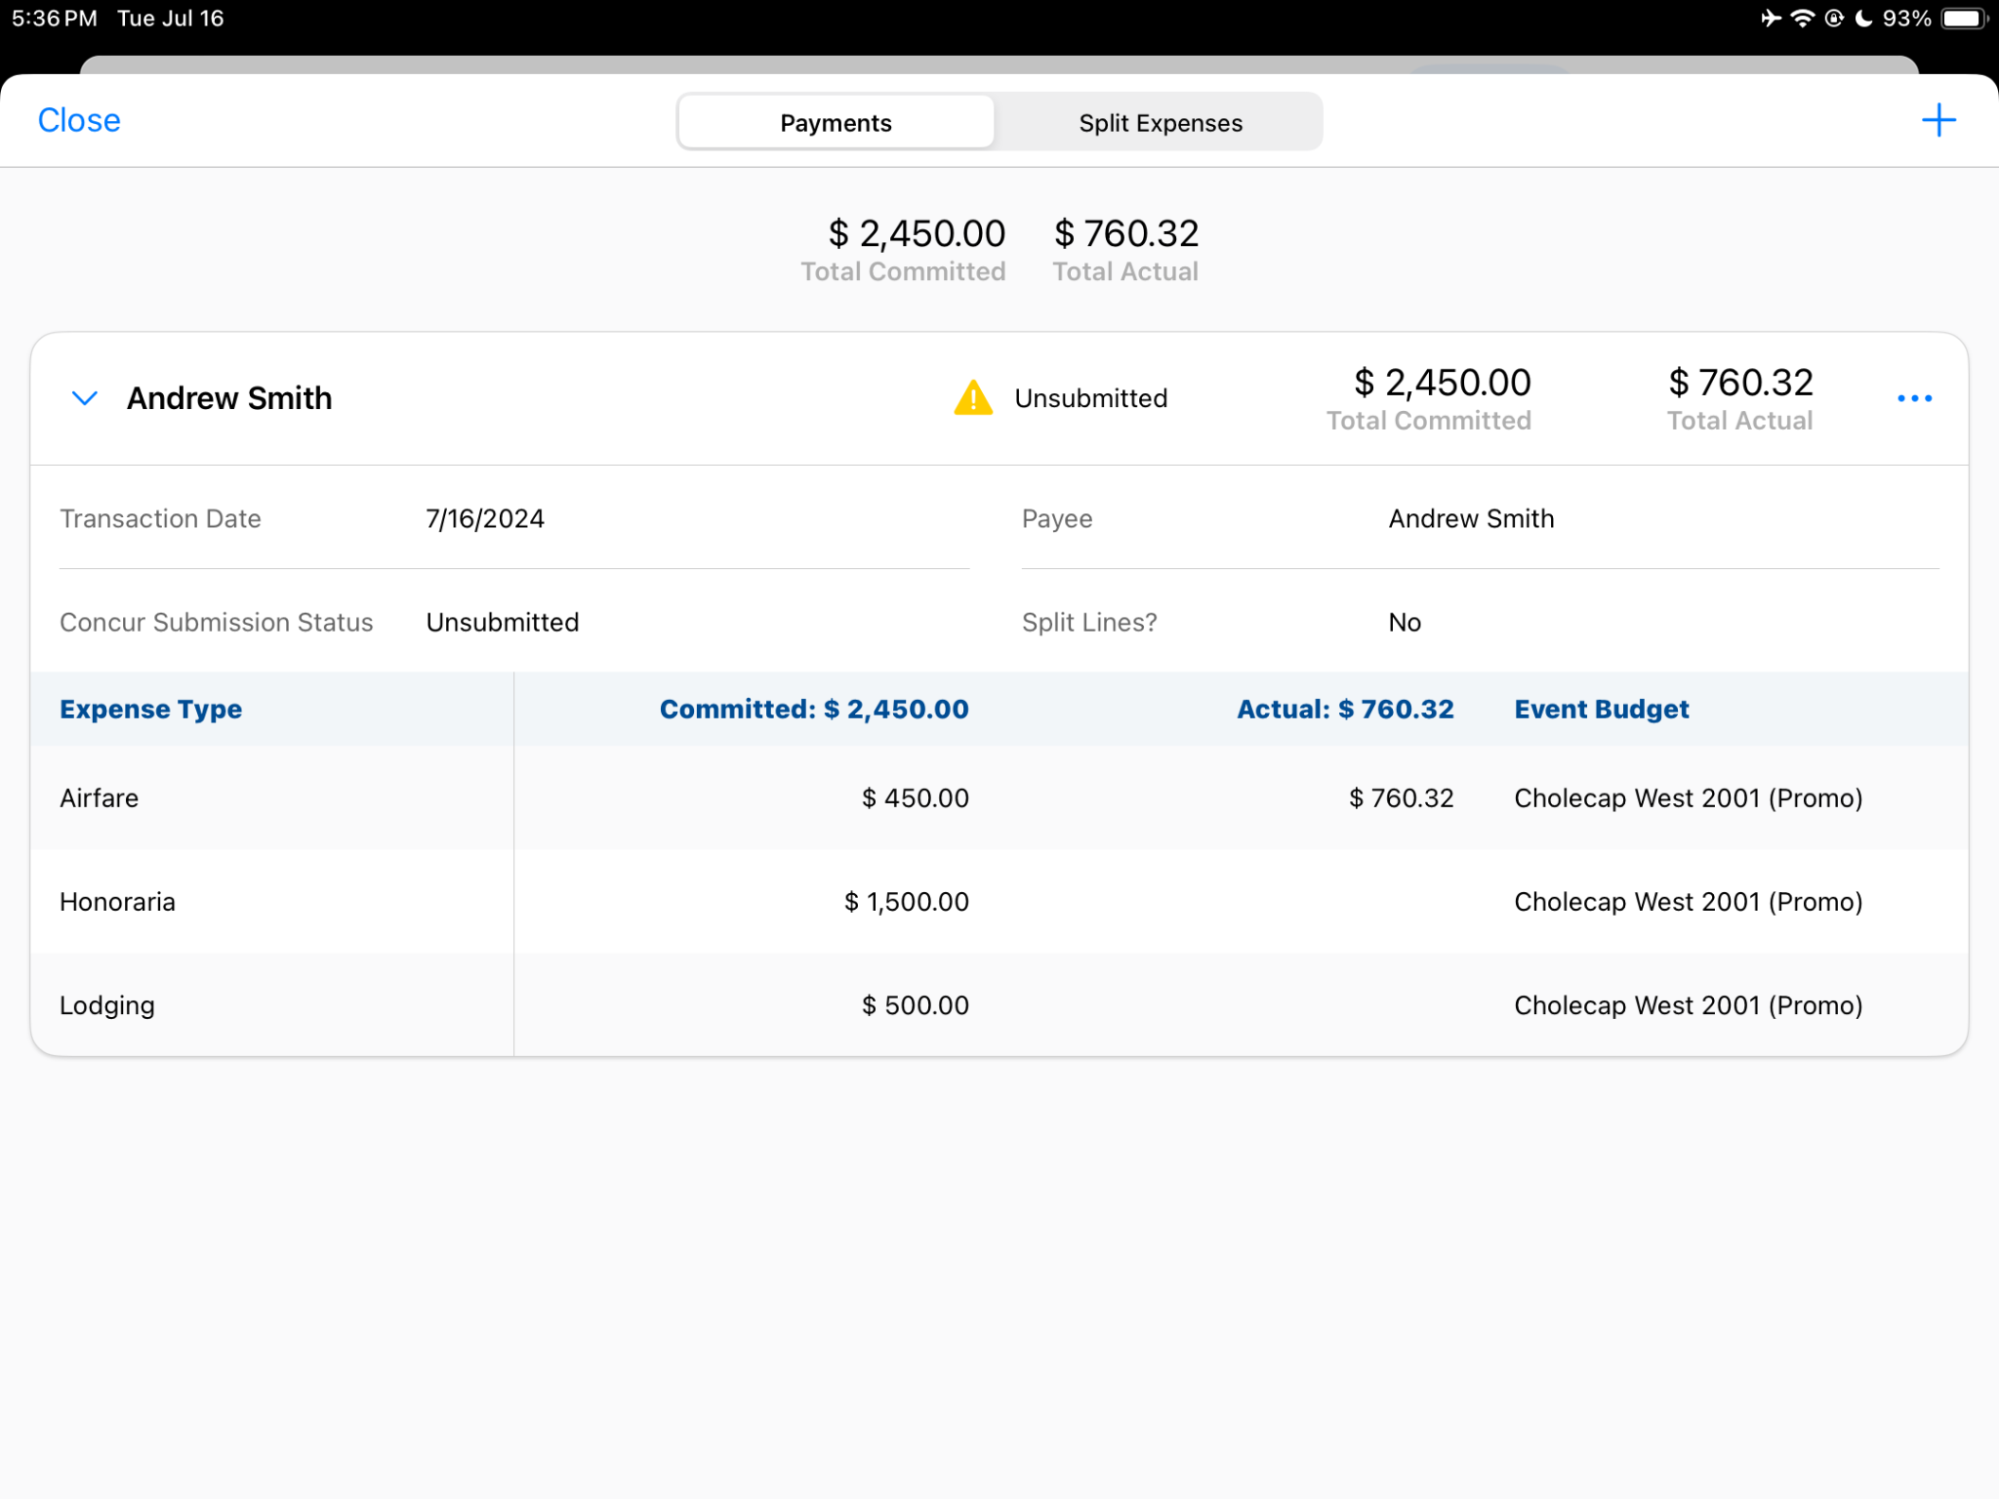Tap the orientation lock status icon
Image resolution: width=1999 pixels, height=1500 pixels.
(1833, 18)
